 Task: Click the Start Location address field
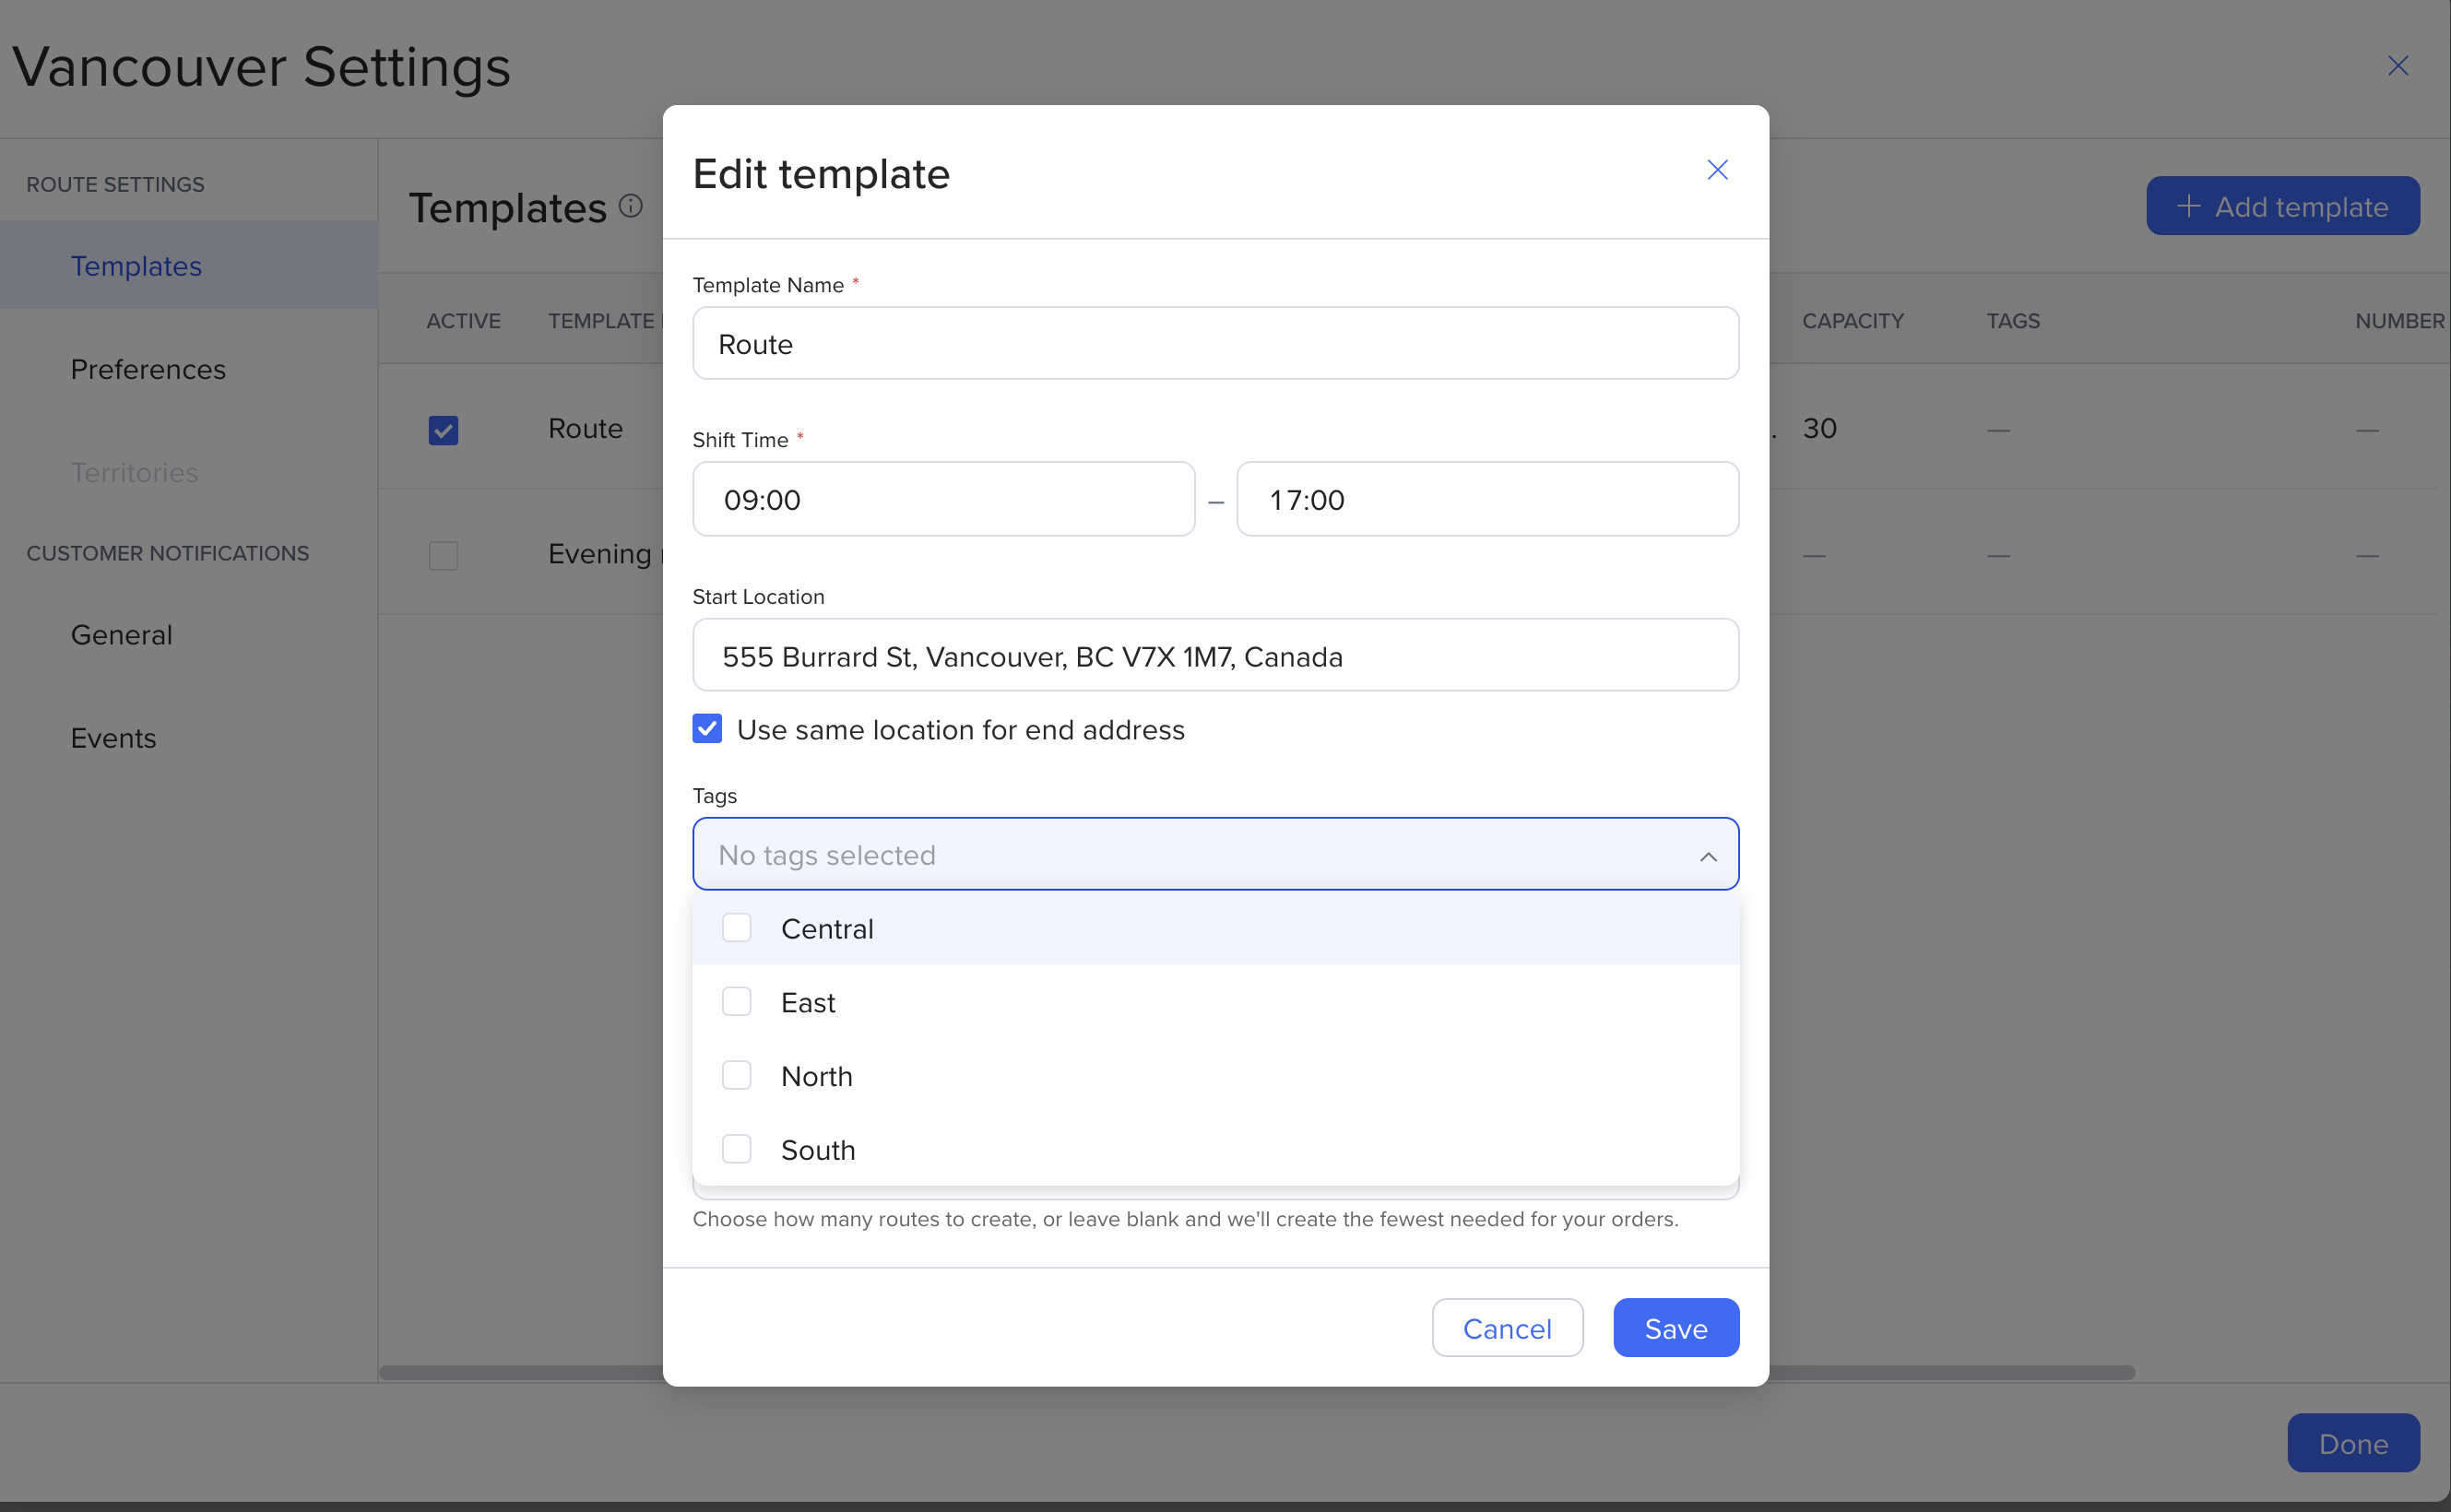click(1214, 656)
